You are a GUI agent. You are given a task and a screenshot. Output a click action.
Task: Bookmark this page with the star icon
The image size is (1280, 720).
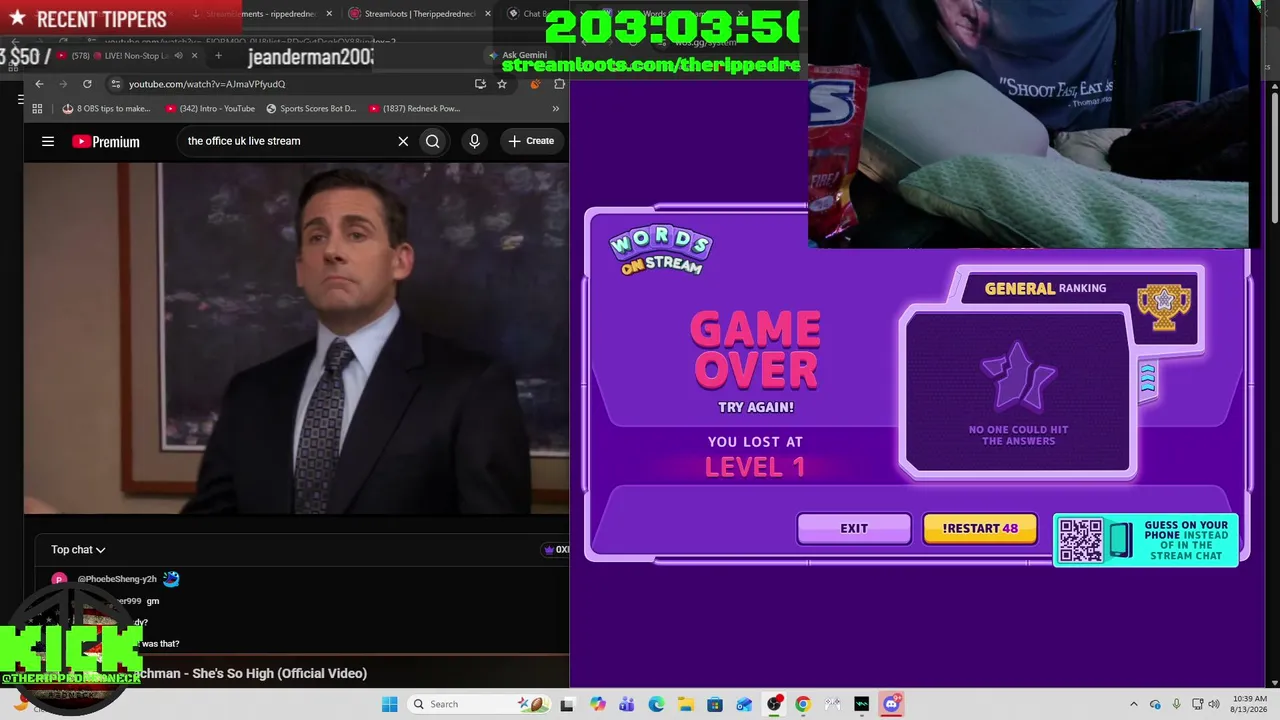[502, 84]
